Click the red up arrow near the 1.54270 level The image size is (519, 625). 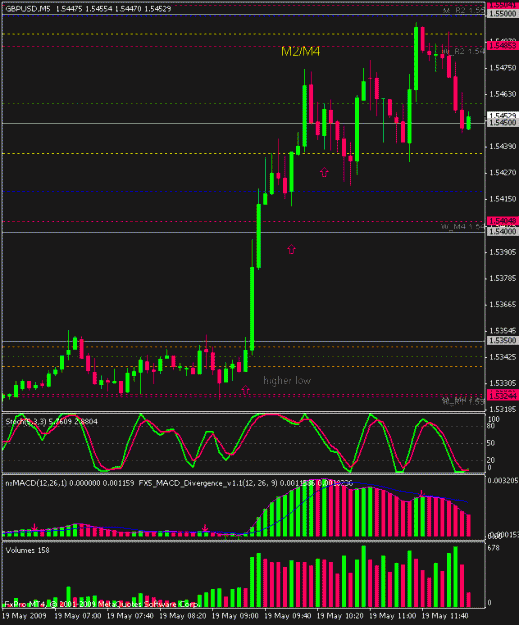pyautogui.click(x=324, y=172)
